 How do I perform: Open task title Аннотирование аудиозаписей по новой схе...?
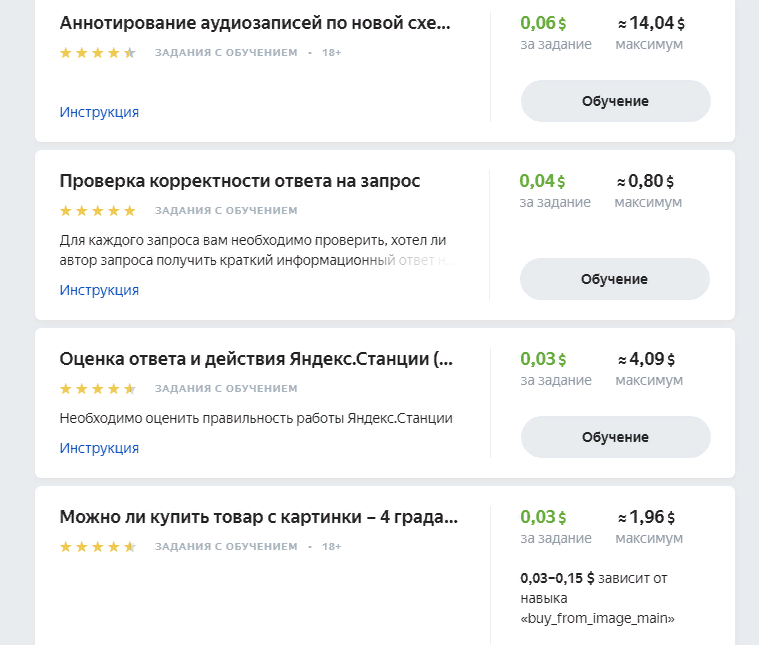coord(255,23)
